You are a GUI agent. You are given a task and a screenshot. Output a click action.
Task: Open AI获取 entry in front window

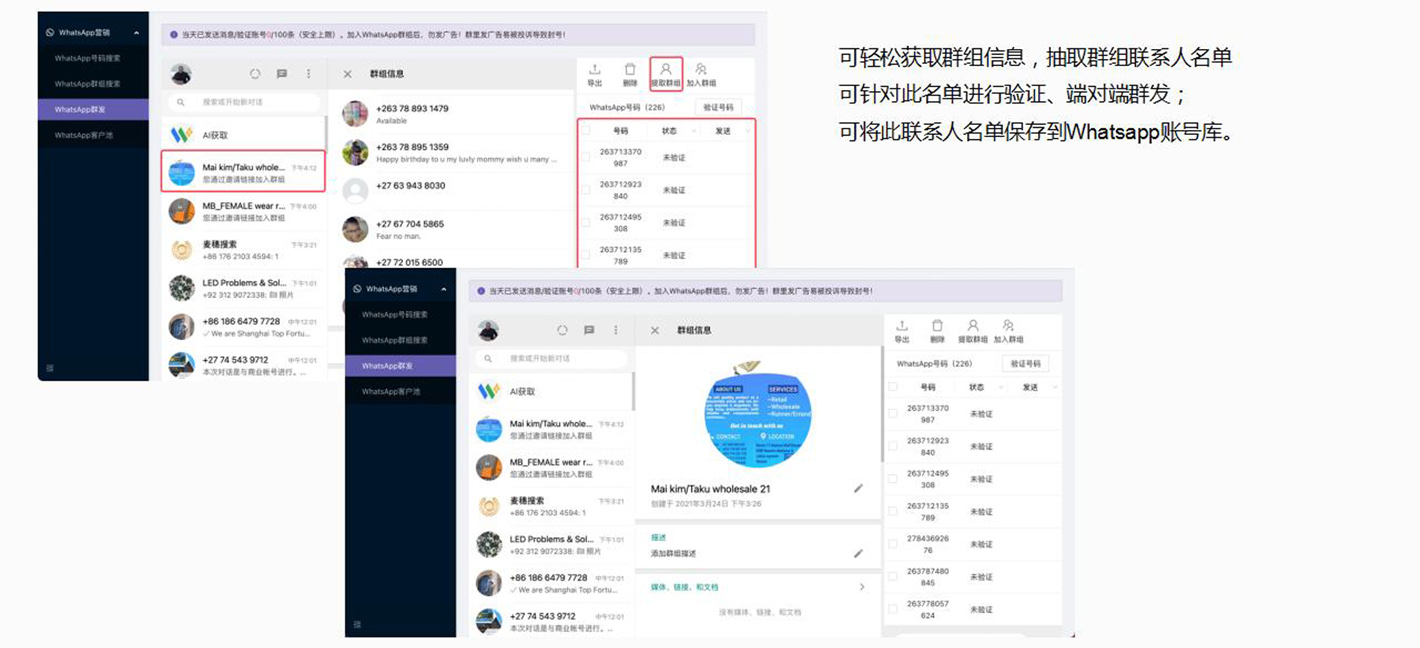pyautogui.click(x=552, y=391)
